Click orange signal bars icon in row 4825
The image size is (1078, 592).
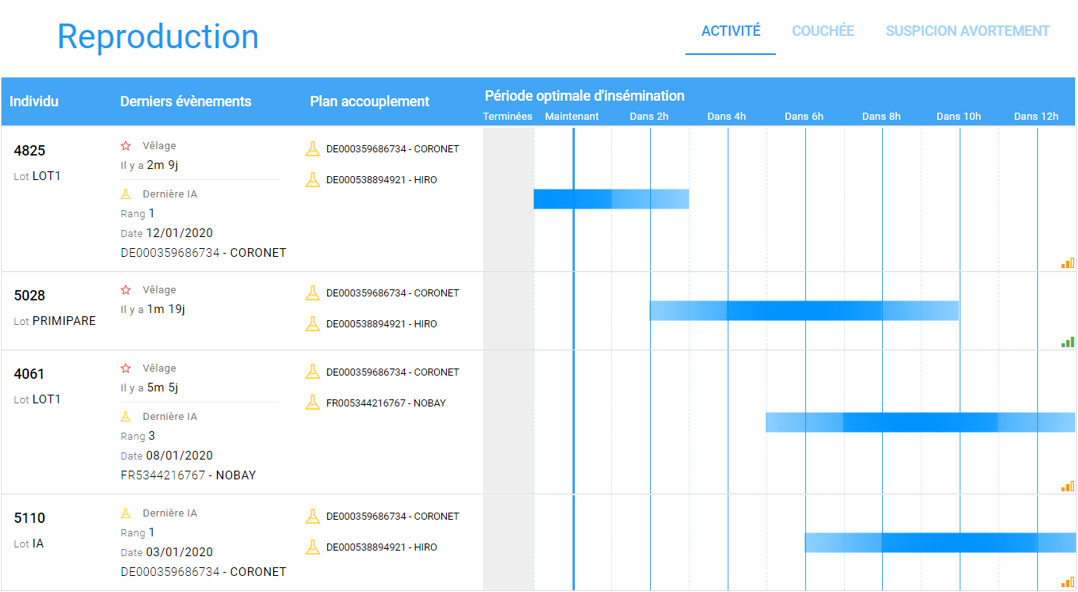pos(1067,263)
